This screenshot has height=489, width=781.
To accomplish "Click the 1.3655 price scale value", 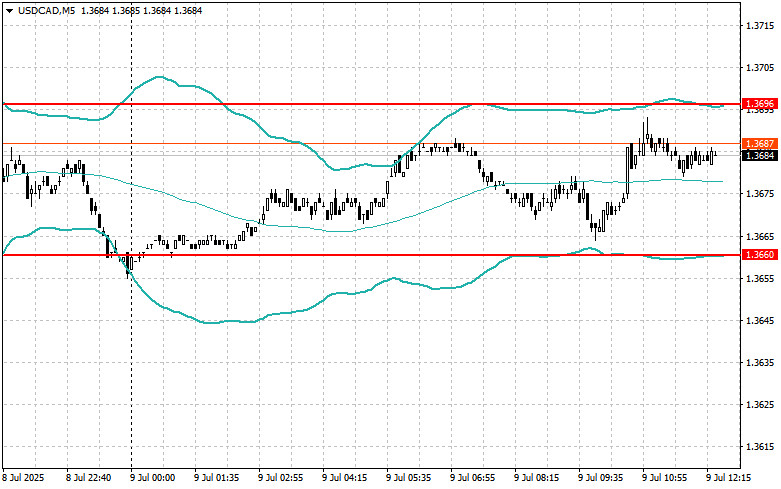I will (762, 278).
